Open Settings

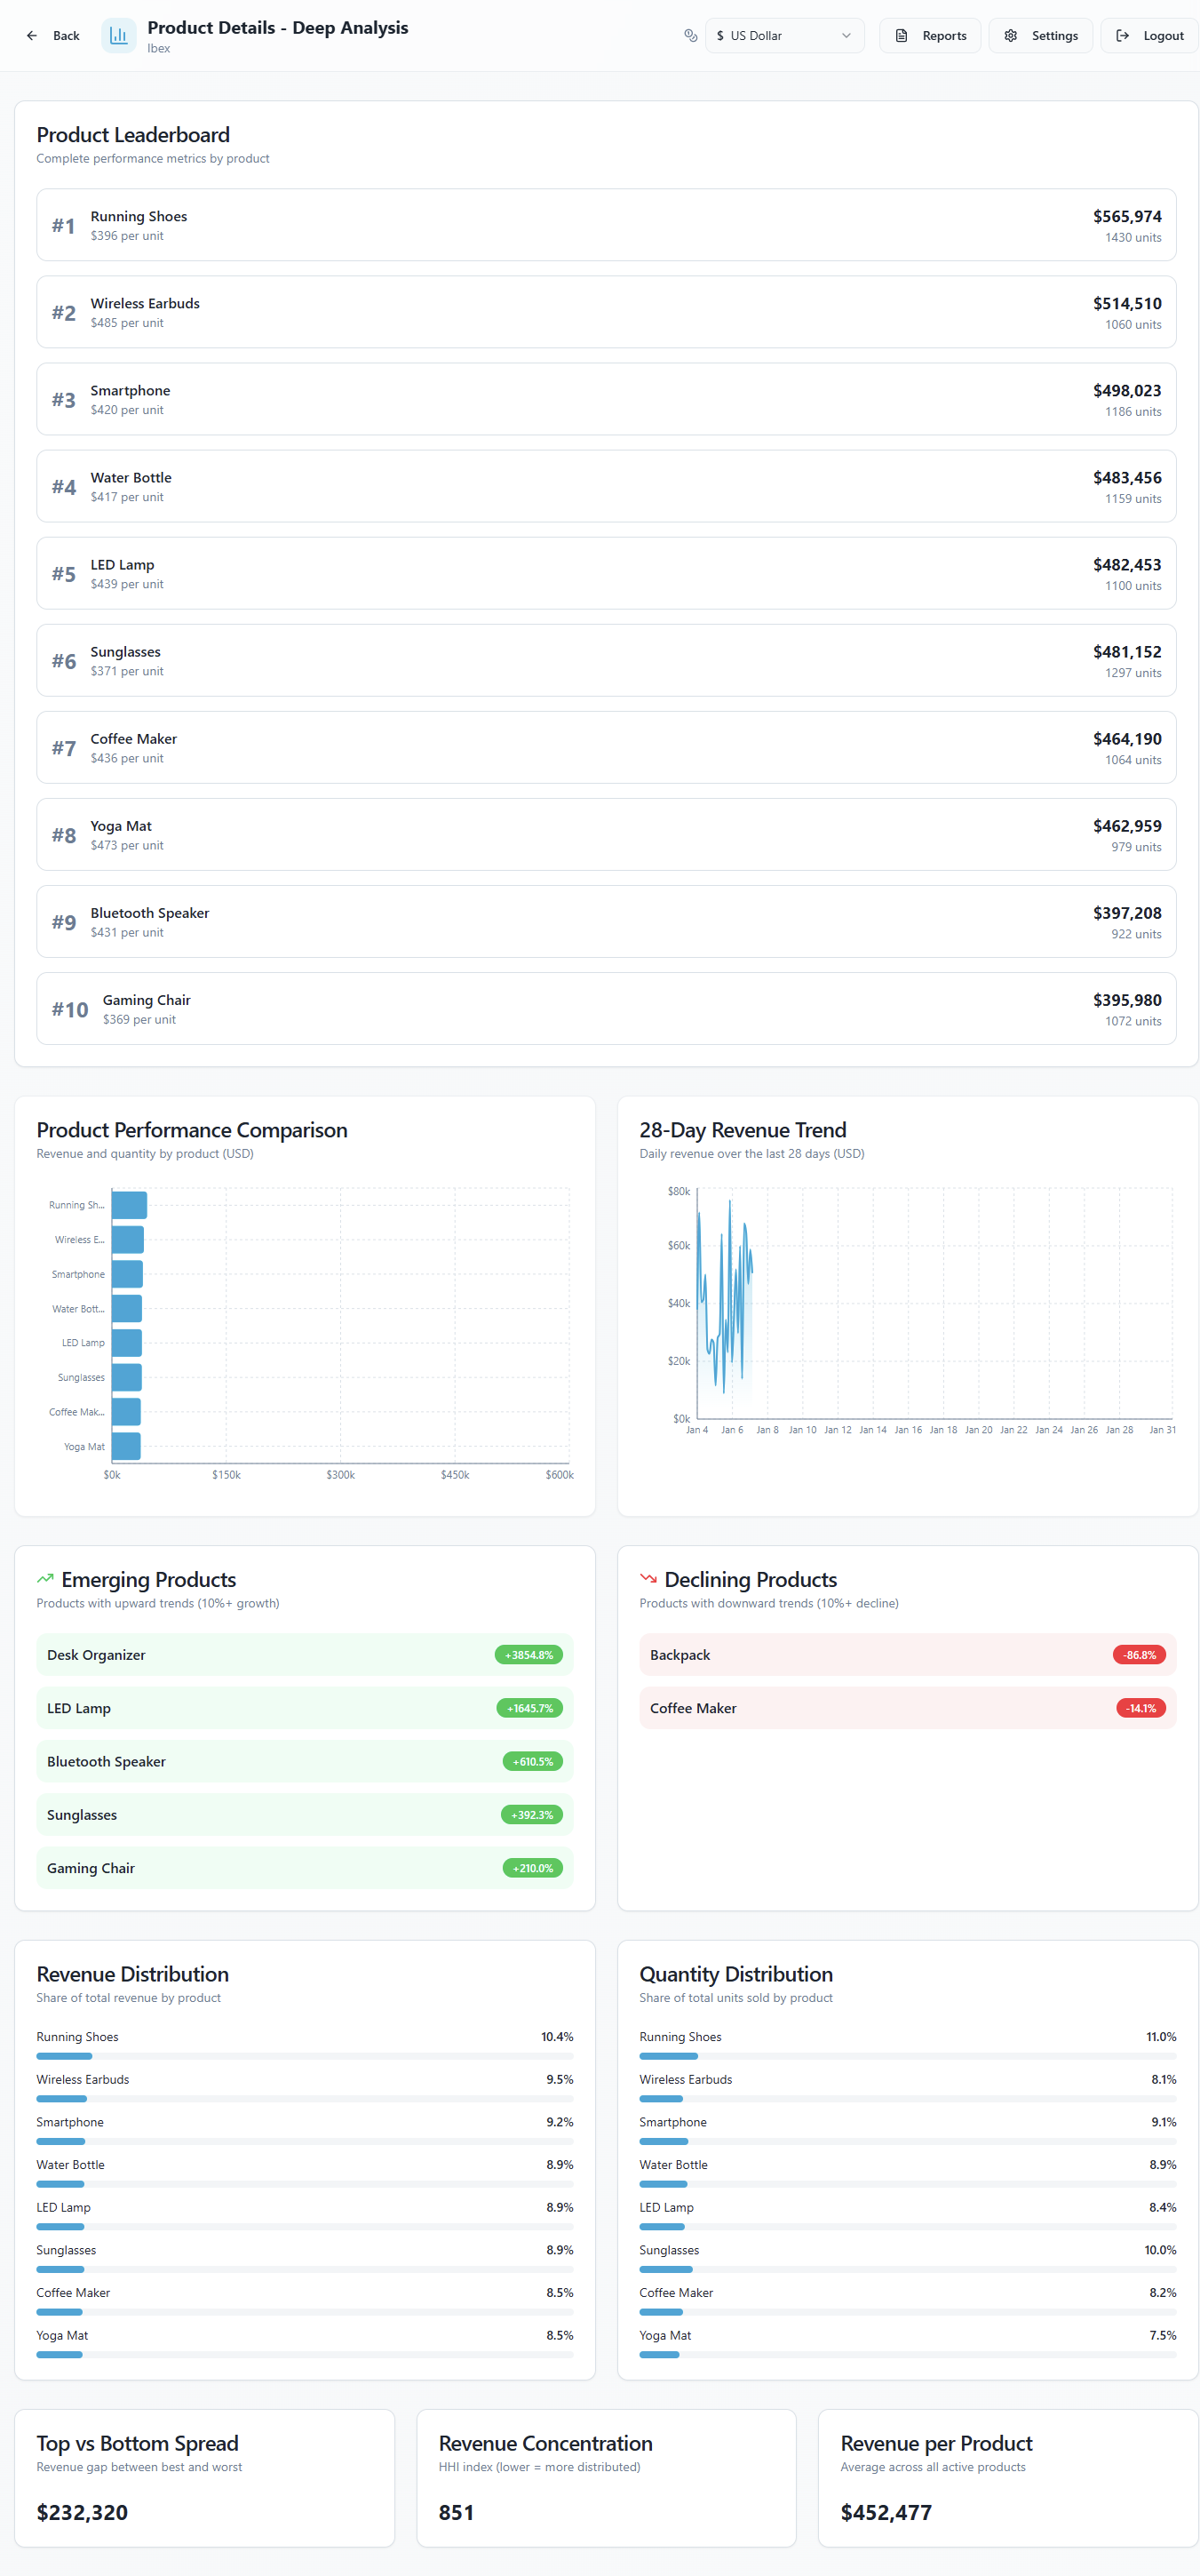[x=1040, y=36]
